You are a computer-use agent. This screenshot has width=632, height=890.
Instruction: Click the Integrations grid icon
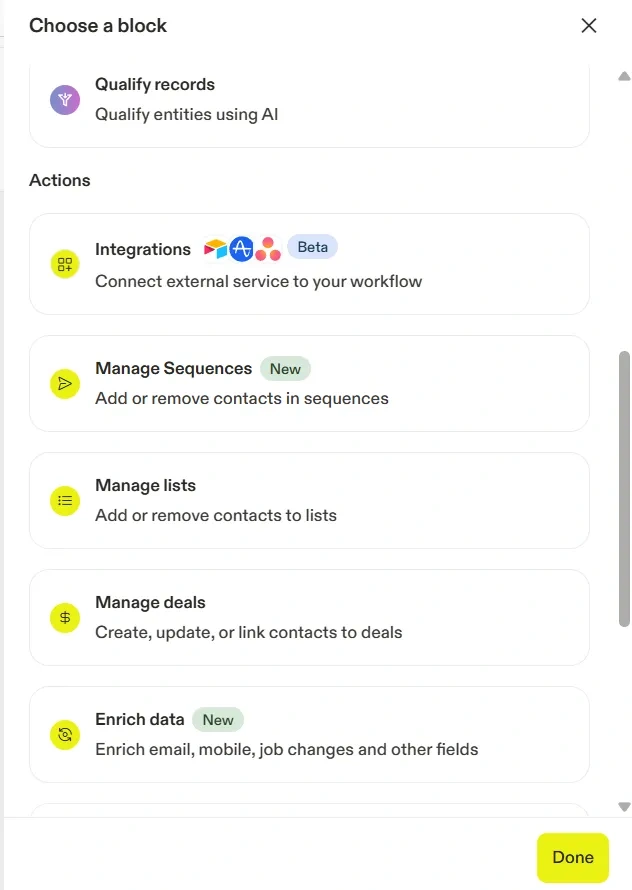click(65, 265)
